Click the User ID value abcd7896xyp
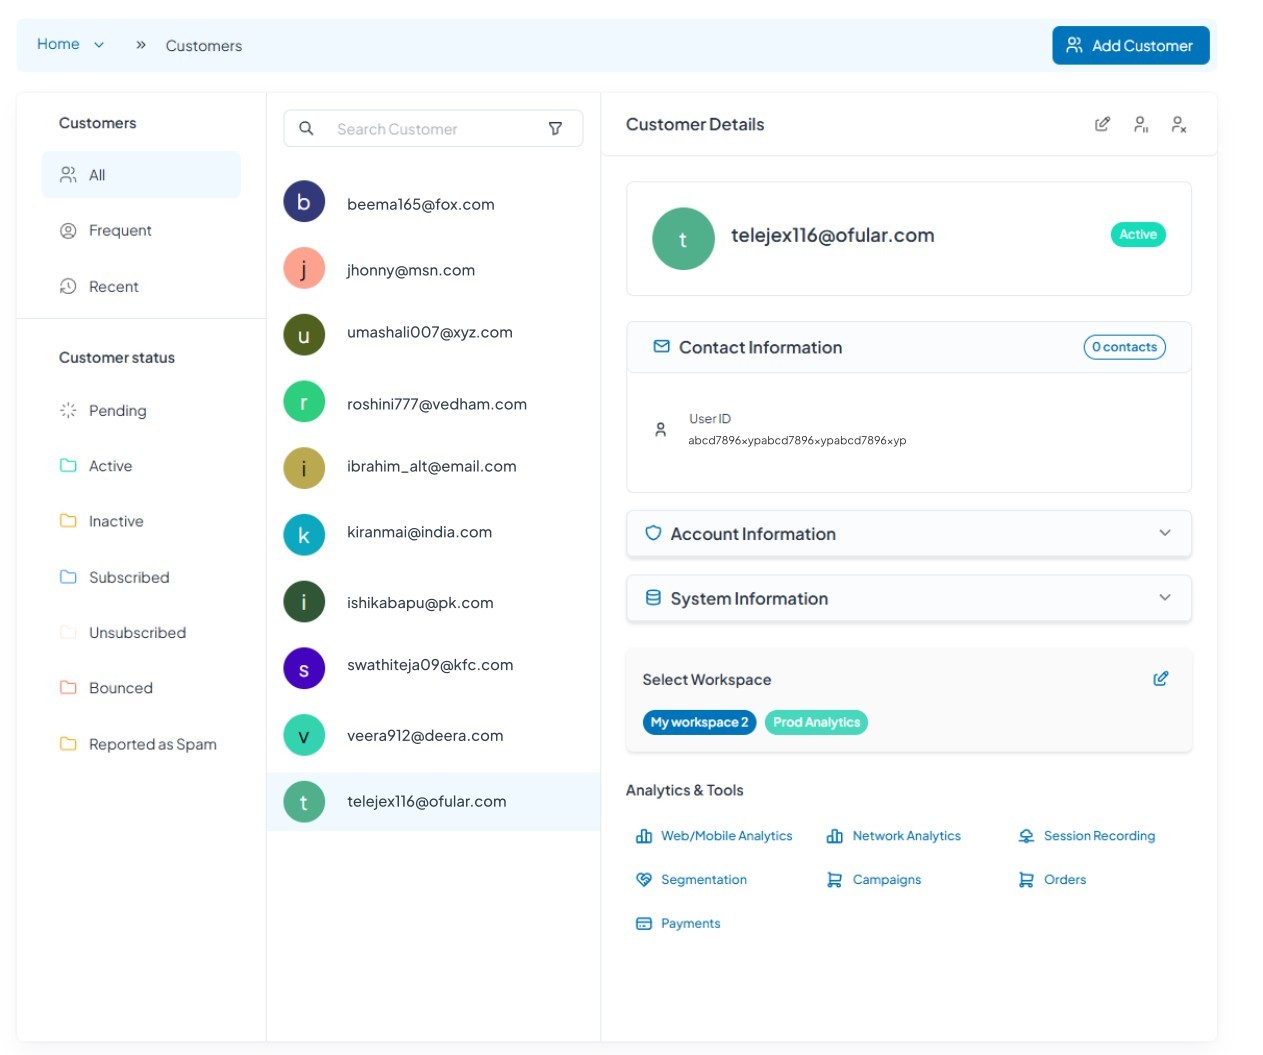The width and height of the screenshot is (1263, 1055). click(797, 440)
